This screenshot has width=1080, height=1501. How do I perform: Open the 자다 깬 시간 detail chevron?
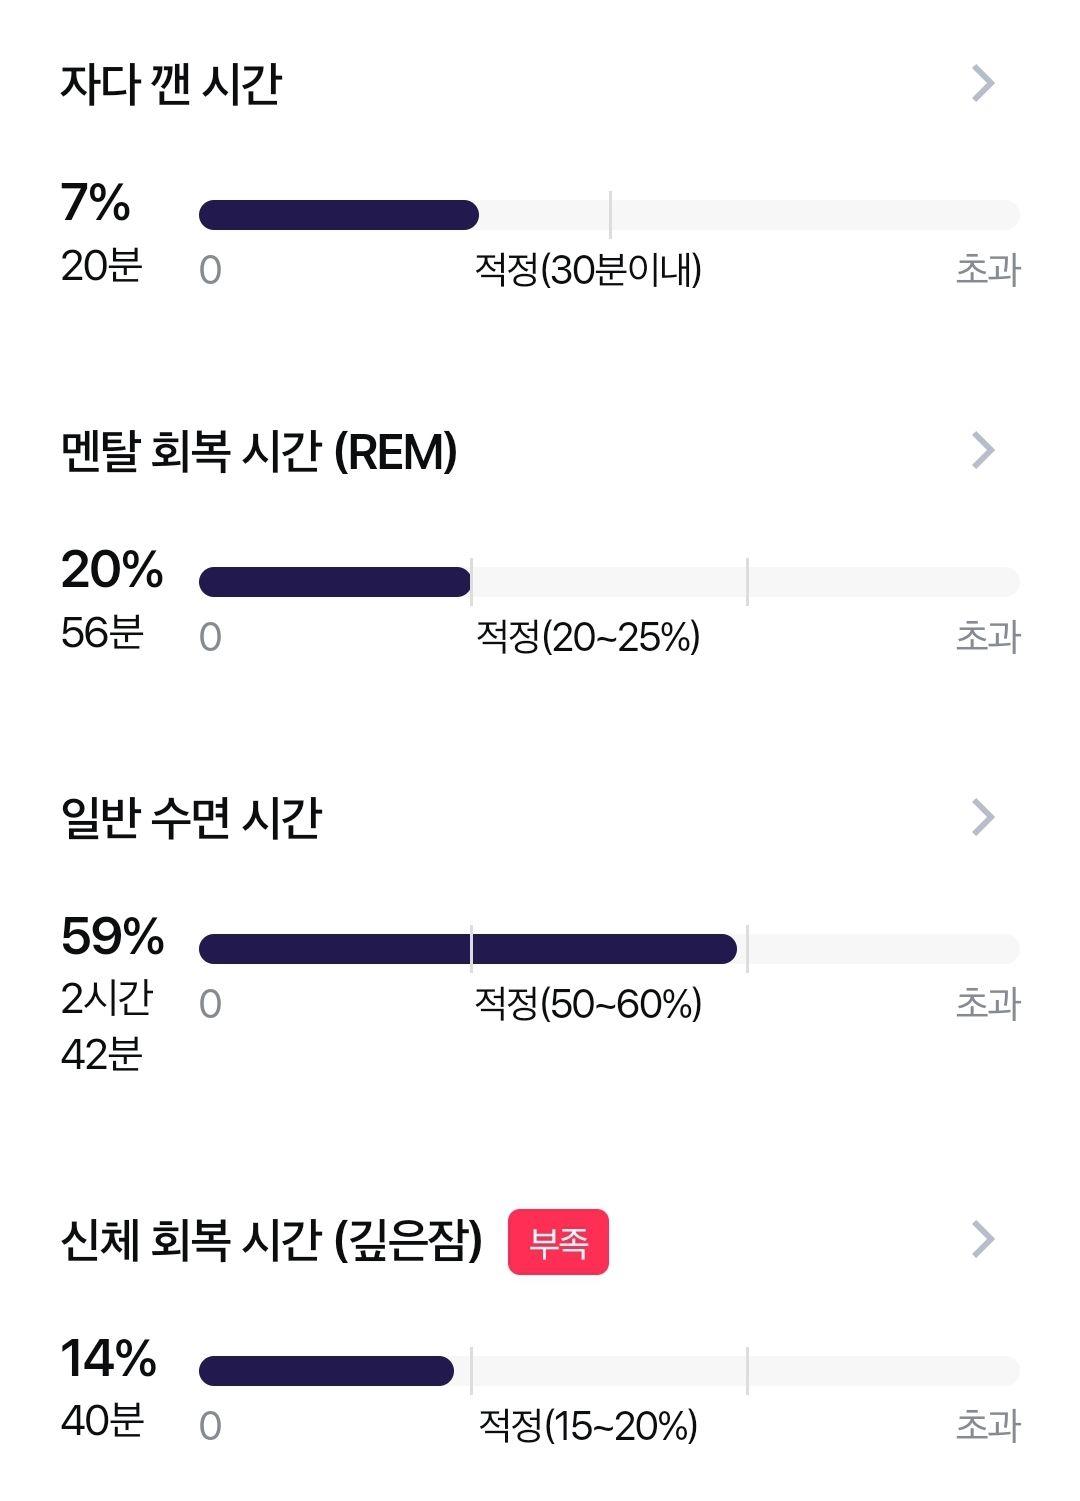(x=983, y=84)
